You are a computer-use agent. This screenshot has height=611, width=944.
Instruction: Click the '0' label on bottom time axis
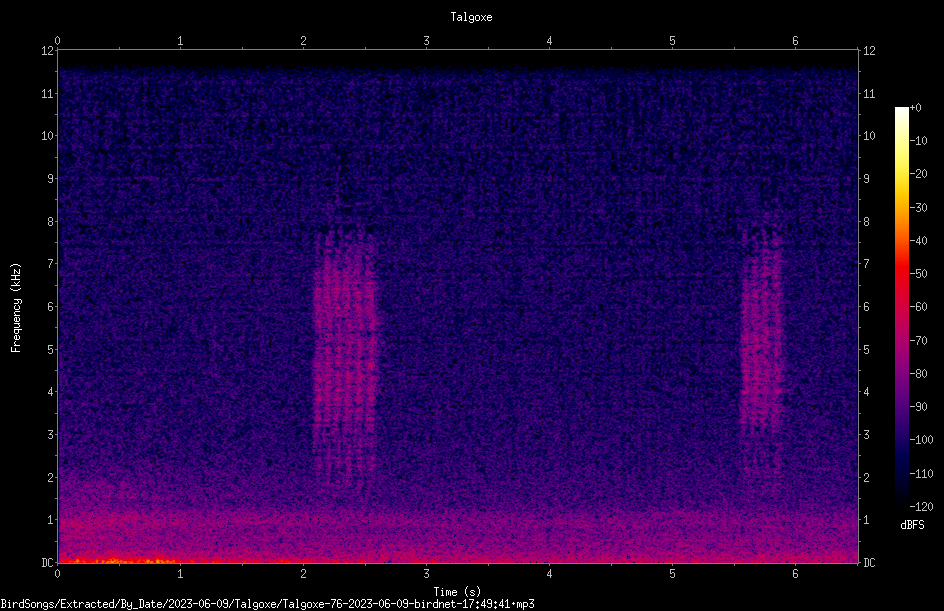(x=57, y=574)
